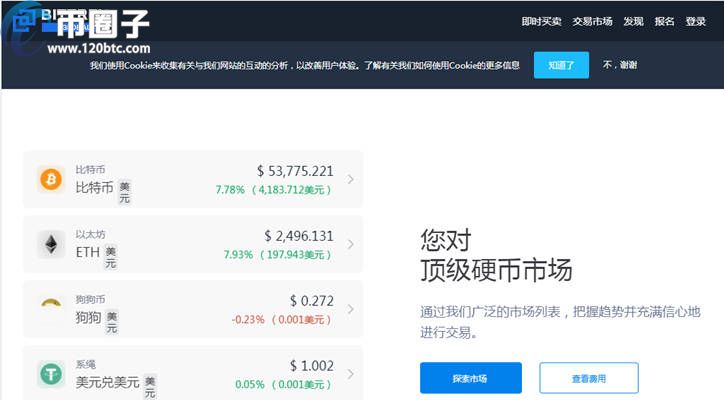Accept cookies with the 知道了 button
724x400 pixels.
coord(561,65)
